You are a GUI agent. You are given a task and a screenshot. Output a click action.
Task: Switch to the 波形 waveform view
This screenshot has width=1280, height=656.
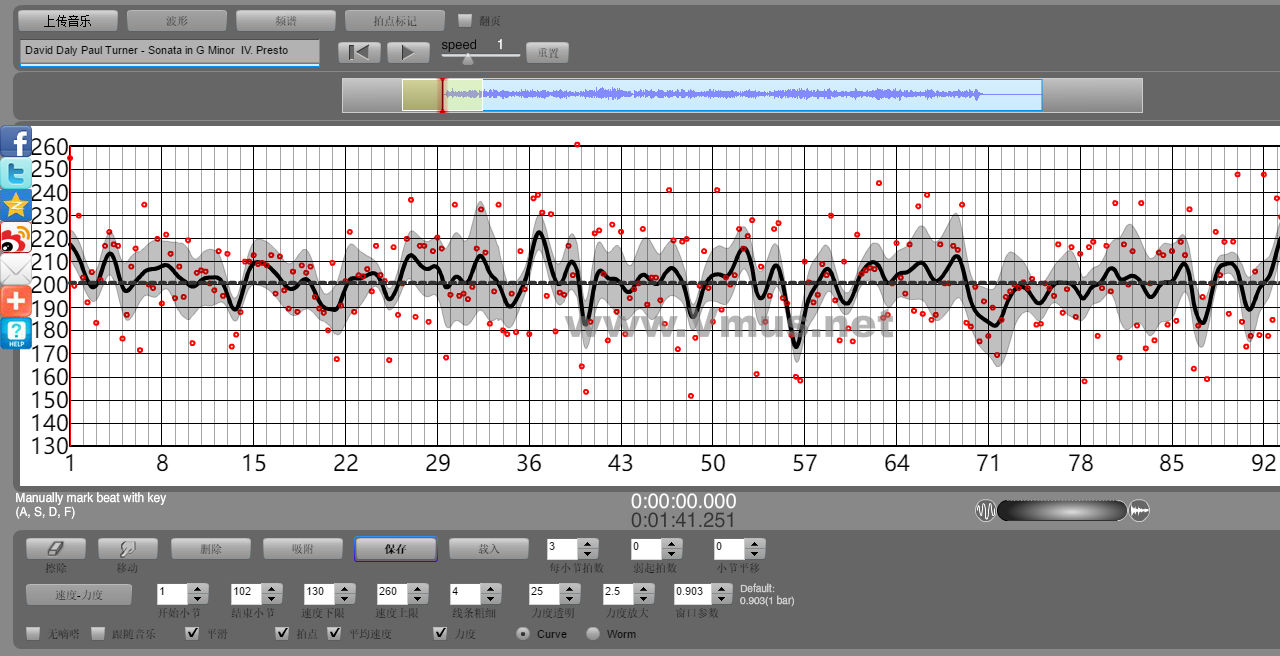tap(177, 20)
